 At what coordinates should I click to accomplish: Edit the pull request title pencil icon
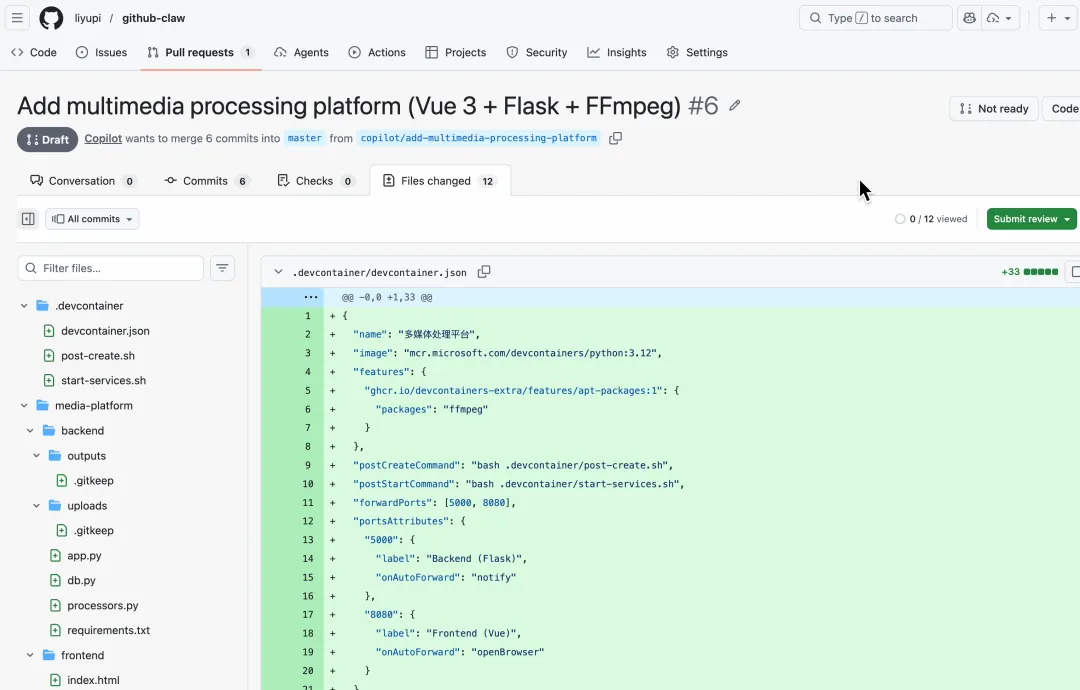[735, 106]
